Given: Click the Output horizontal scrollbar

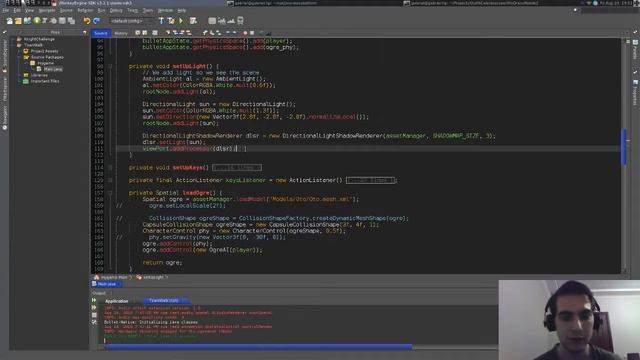Looking at the screenshot, I should (x=258, y=347).
